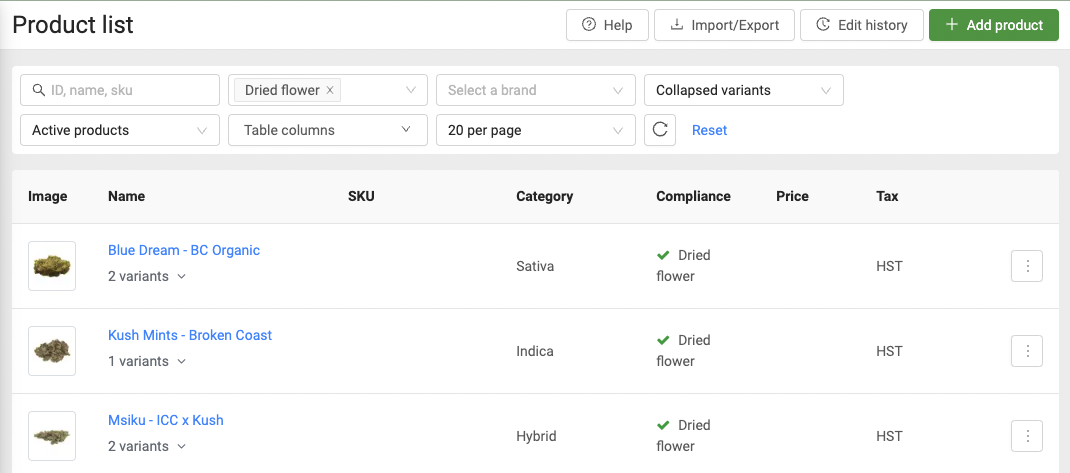The width and height of the screenshot is (1070, 473).
Task: Open the Collapsed variants dropdown
Action: point(743,90)
